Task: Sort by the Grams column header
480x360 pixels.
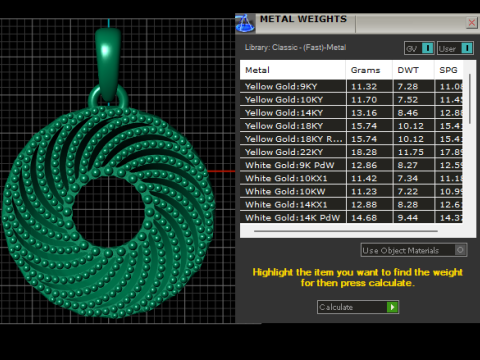Action: pos(369,70)
